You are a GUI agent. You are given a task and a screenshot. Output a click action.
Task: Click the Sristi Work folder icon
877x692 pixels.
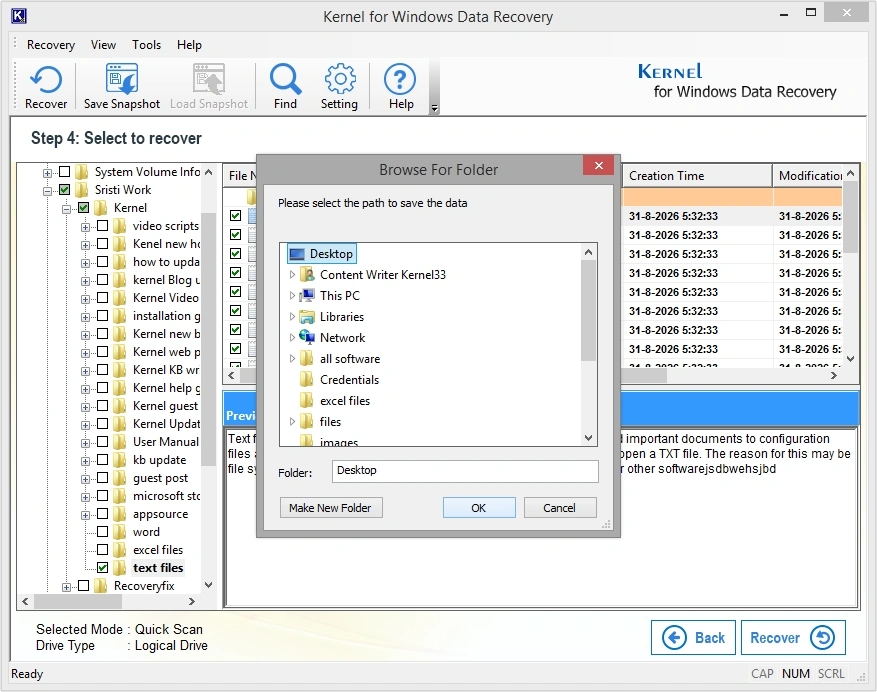pos(82,190)
